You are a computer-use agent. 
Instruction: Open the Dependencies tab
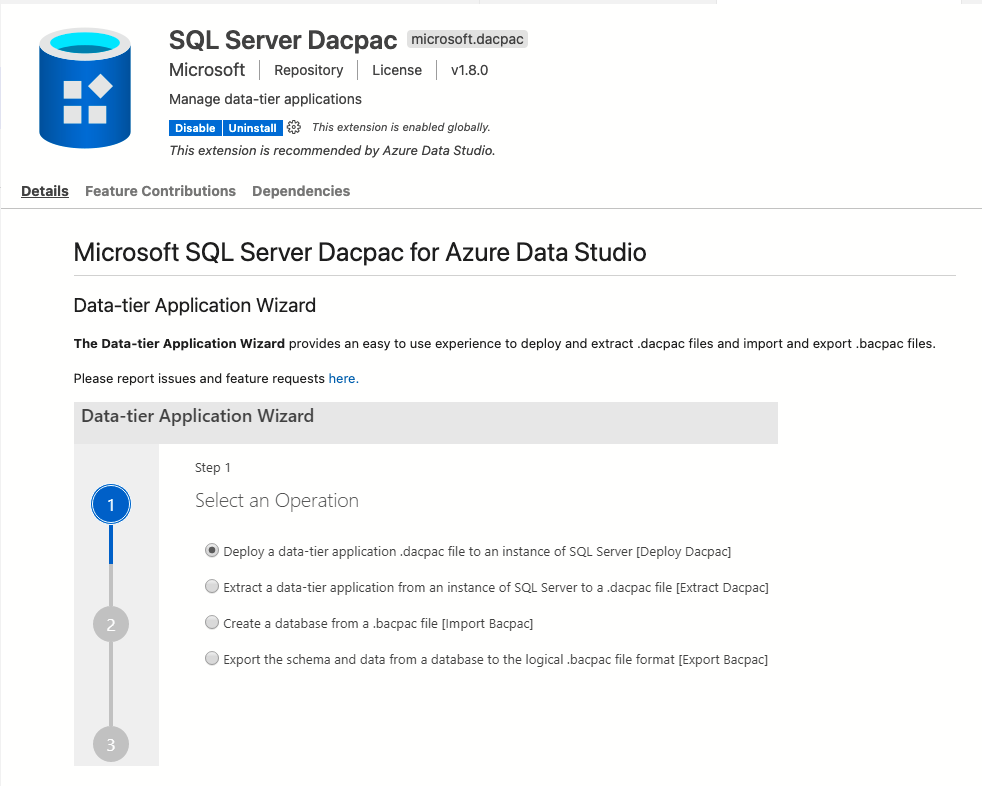pyautogui.click(x=301, y=191)
